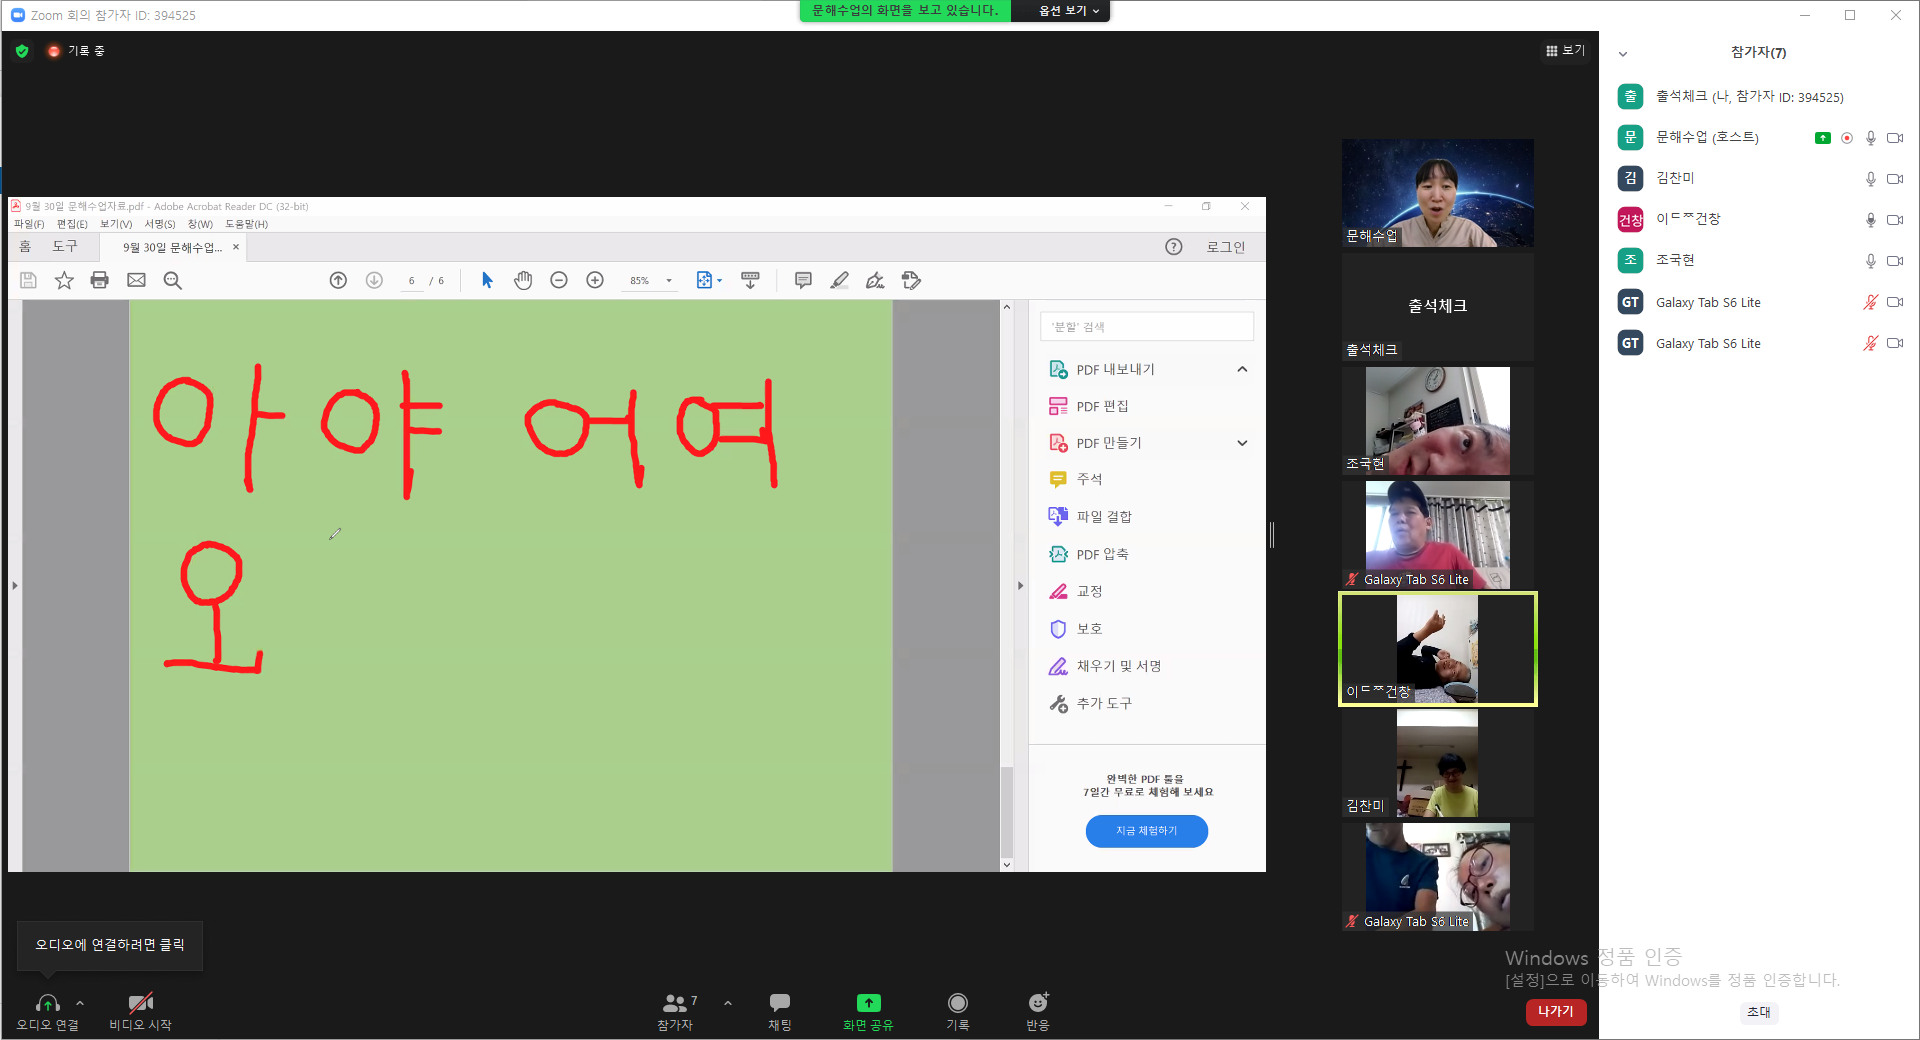The height and width of the screenshot is (1040, 1920).
Task: Open the 도움말(H) menu in Acrobat
Action: (246, 224)
